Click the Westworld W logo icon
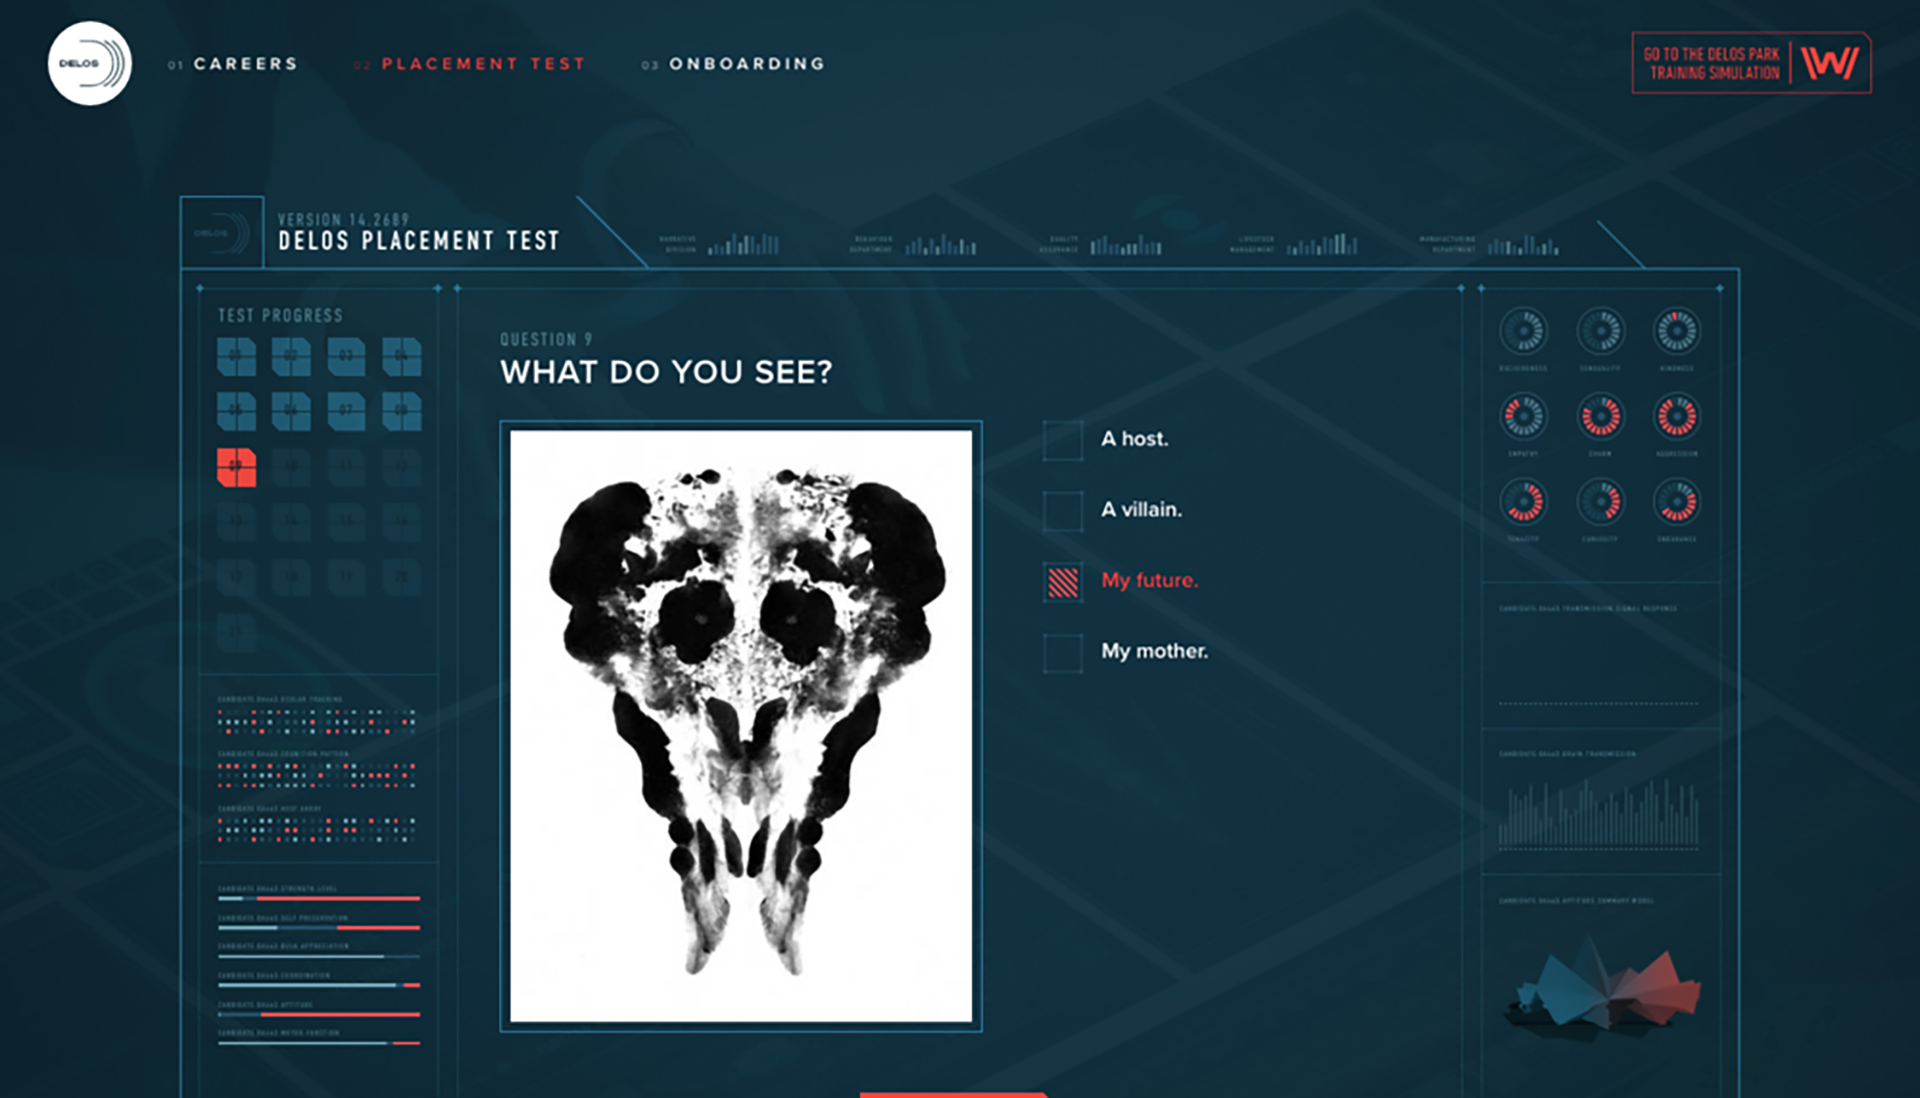Viewport: 1920px width, 1098px height. 1829,63
